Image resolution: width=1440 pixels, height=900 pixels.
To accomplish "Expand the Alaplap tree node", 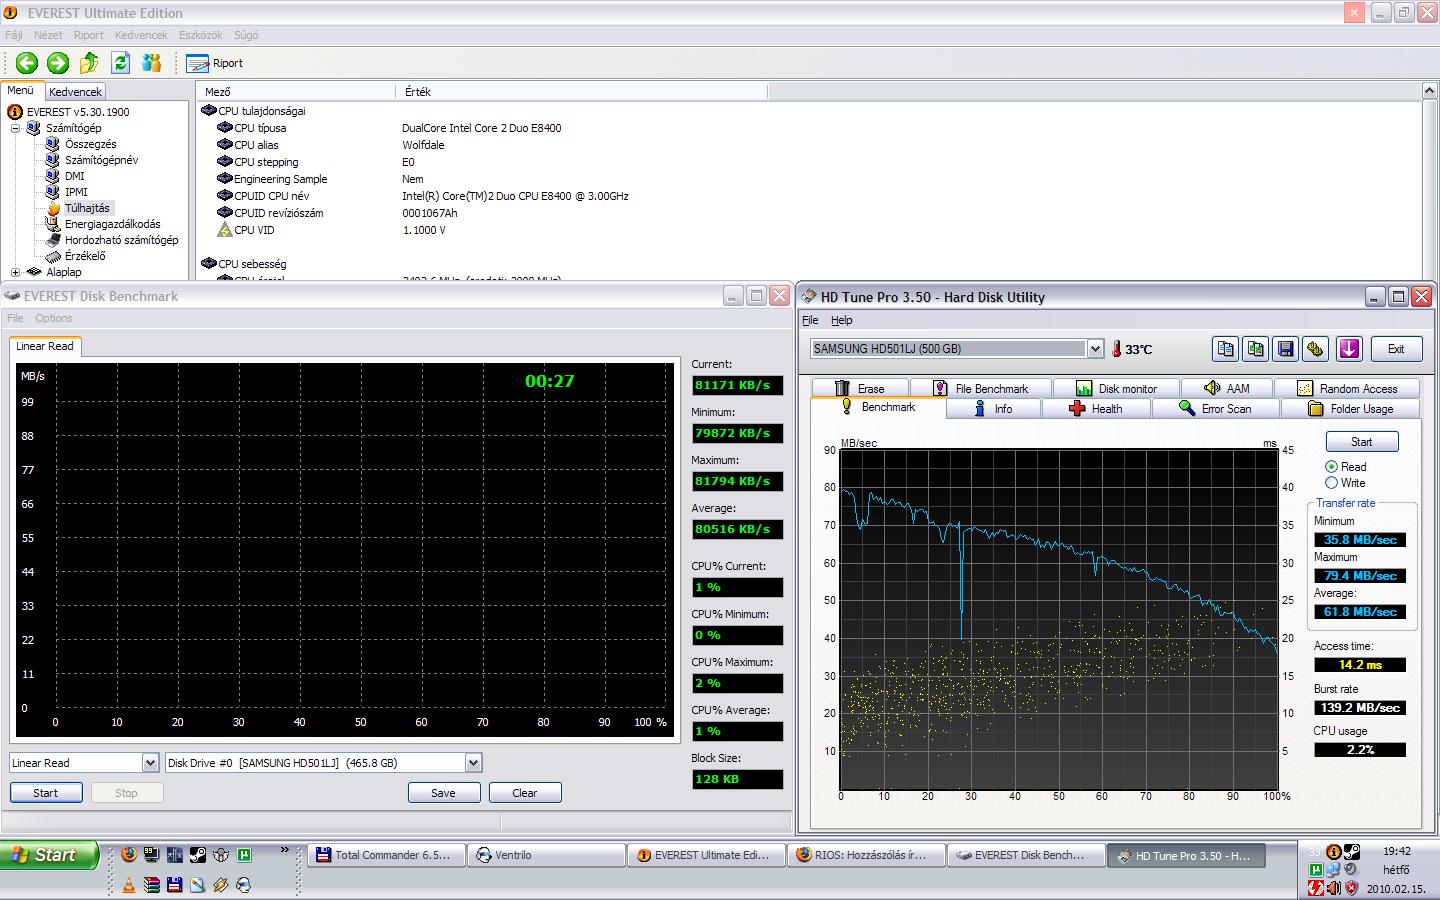I will click(15, 272).
